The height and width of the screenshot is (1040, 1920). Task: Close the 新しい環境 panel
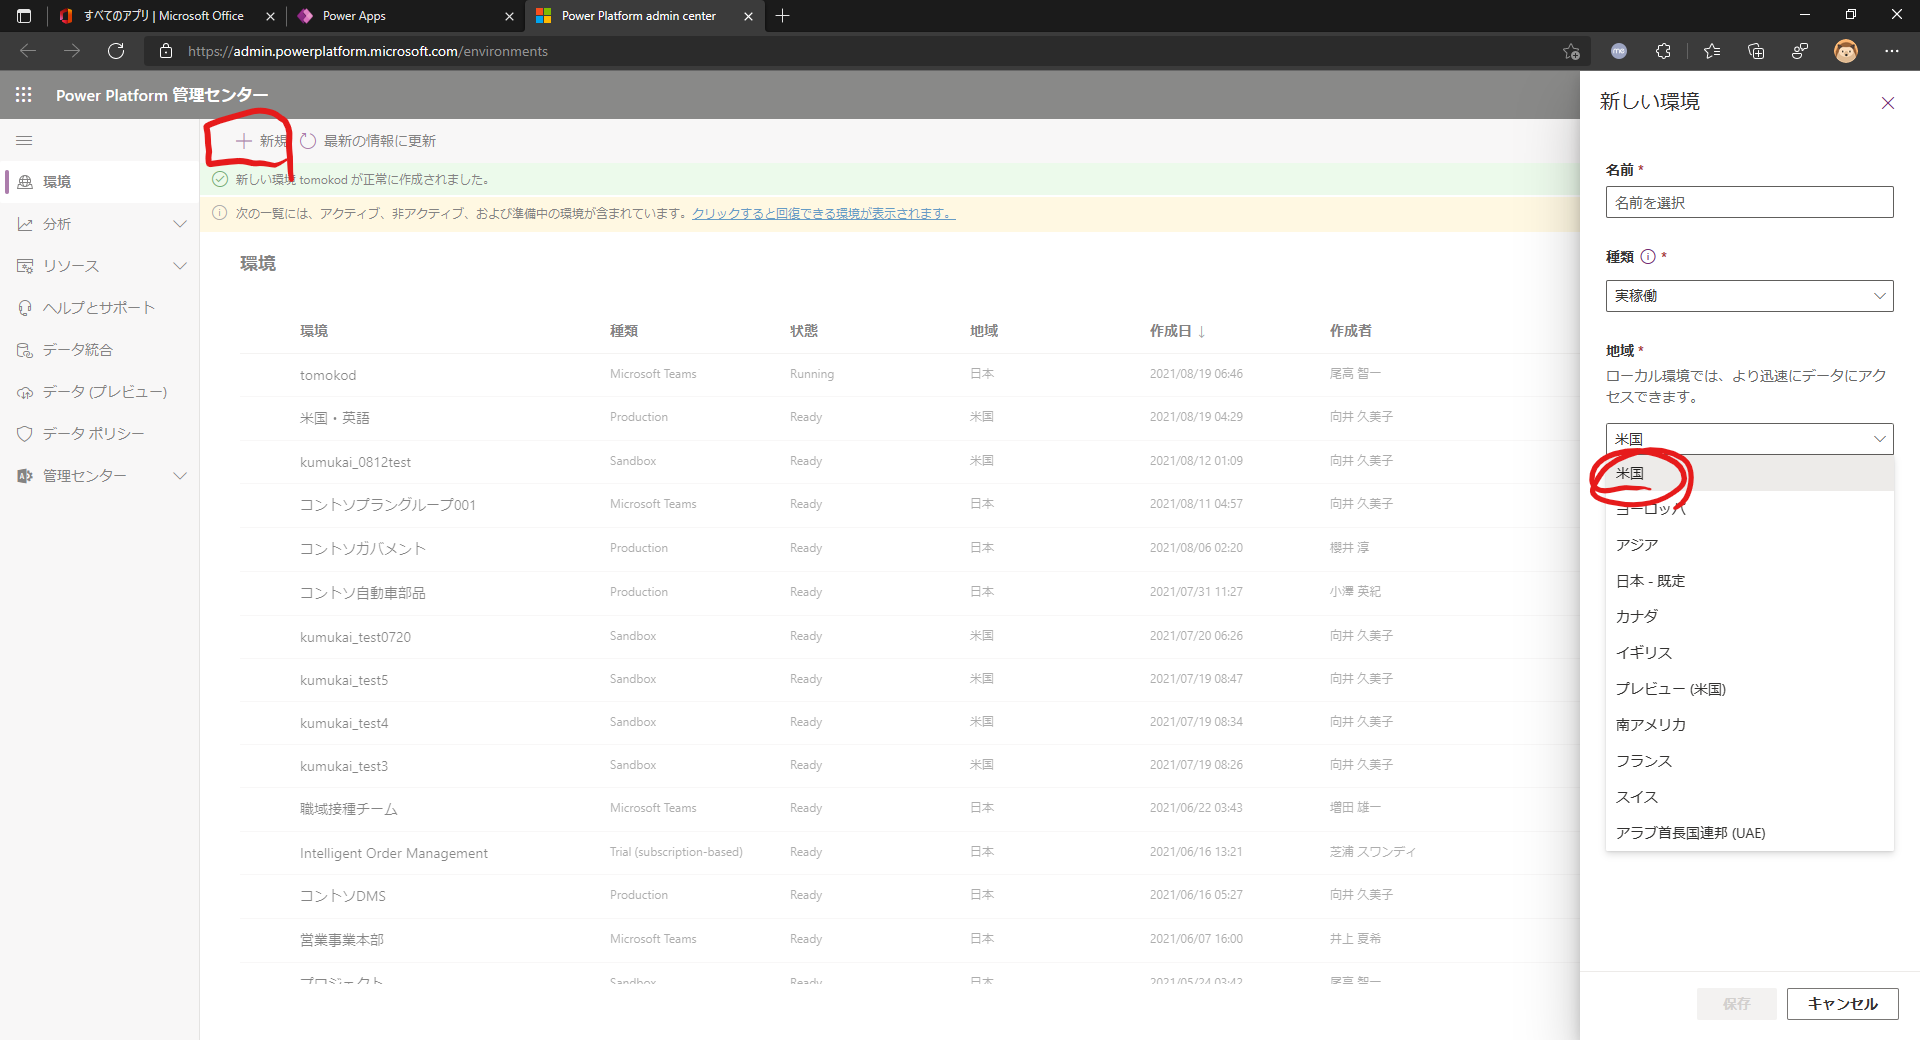click(x=1888, y=103)
